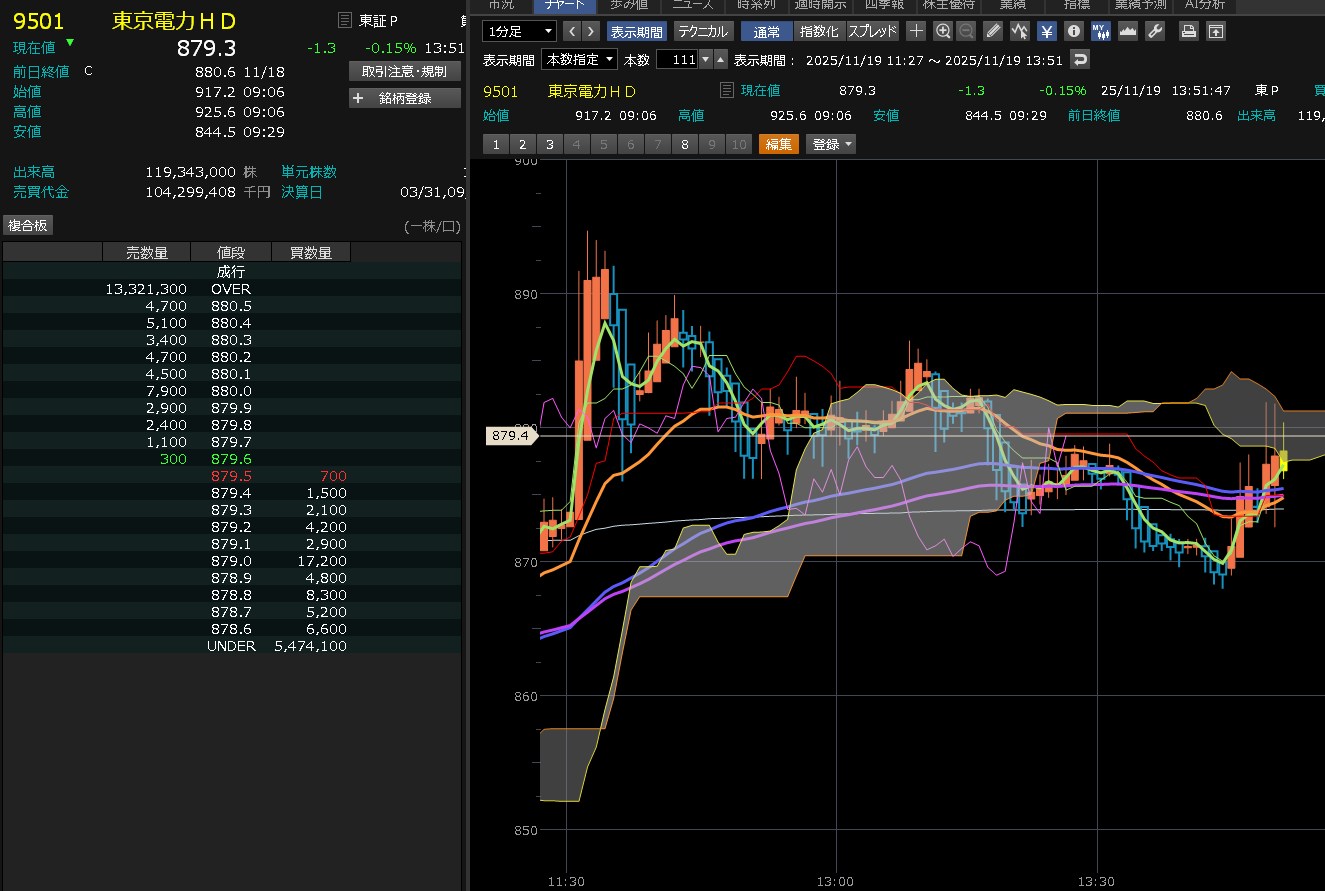Switch chart to 指数化 indexed mode
Screen dimensions: 1325x891
tap(821, 31)
